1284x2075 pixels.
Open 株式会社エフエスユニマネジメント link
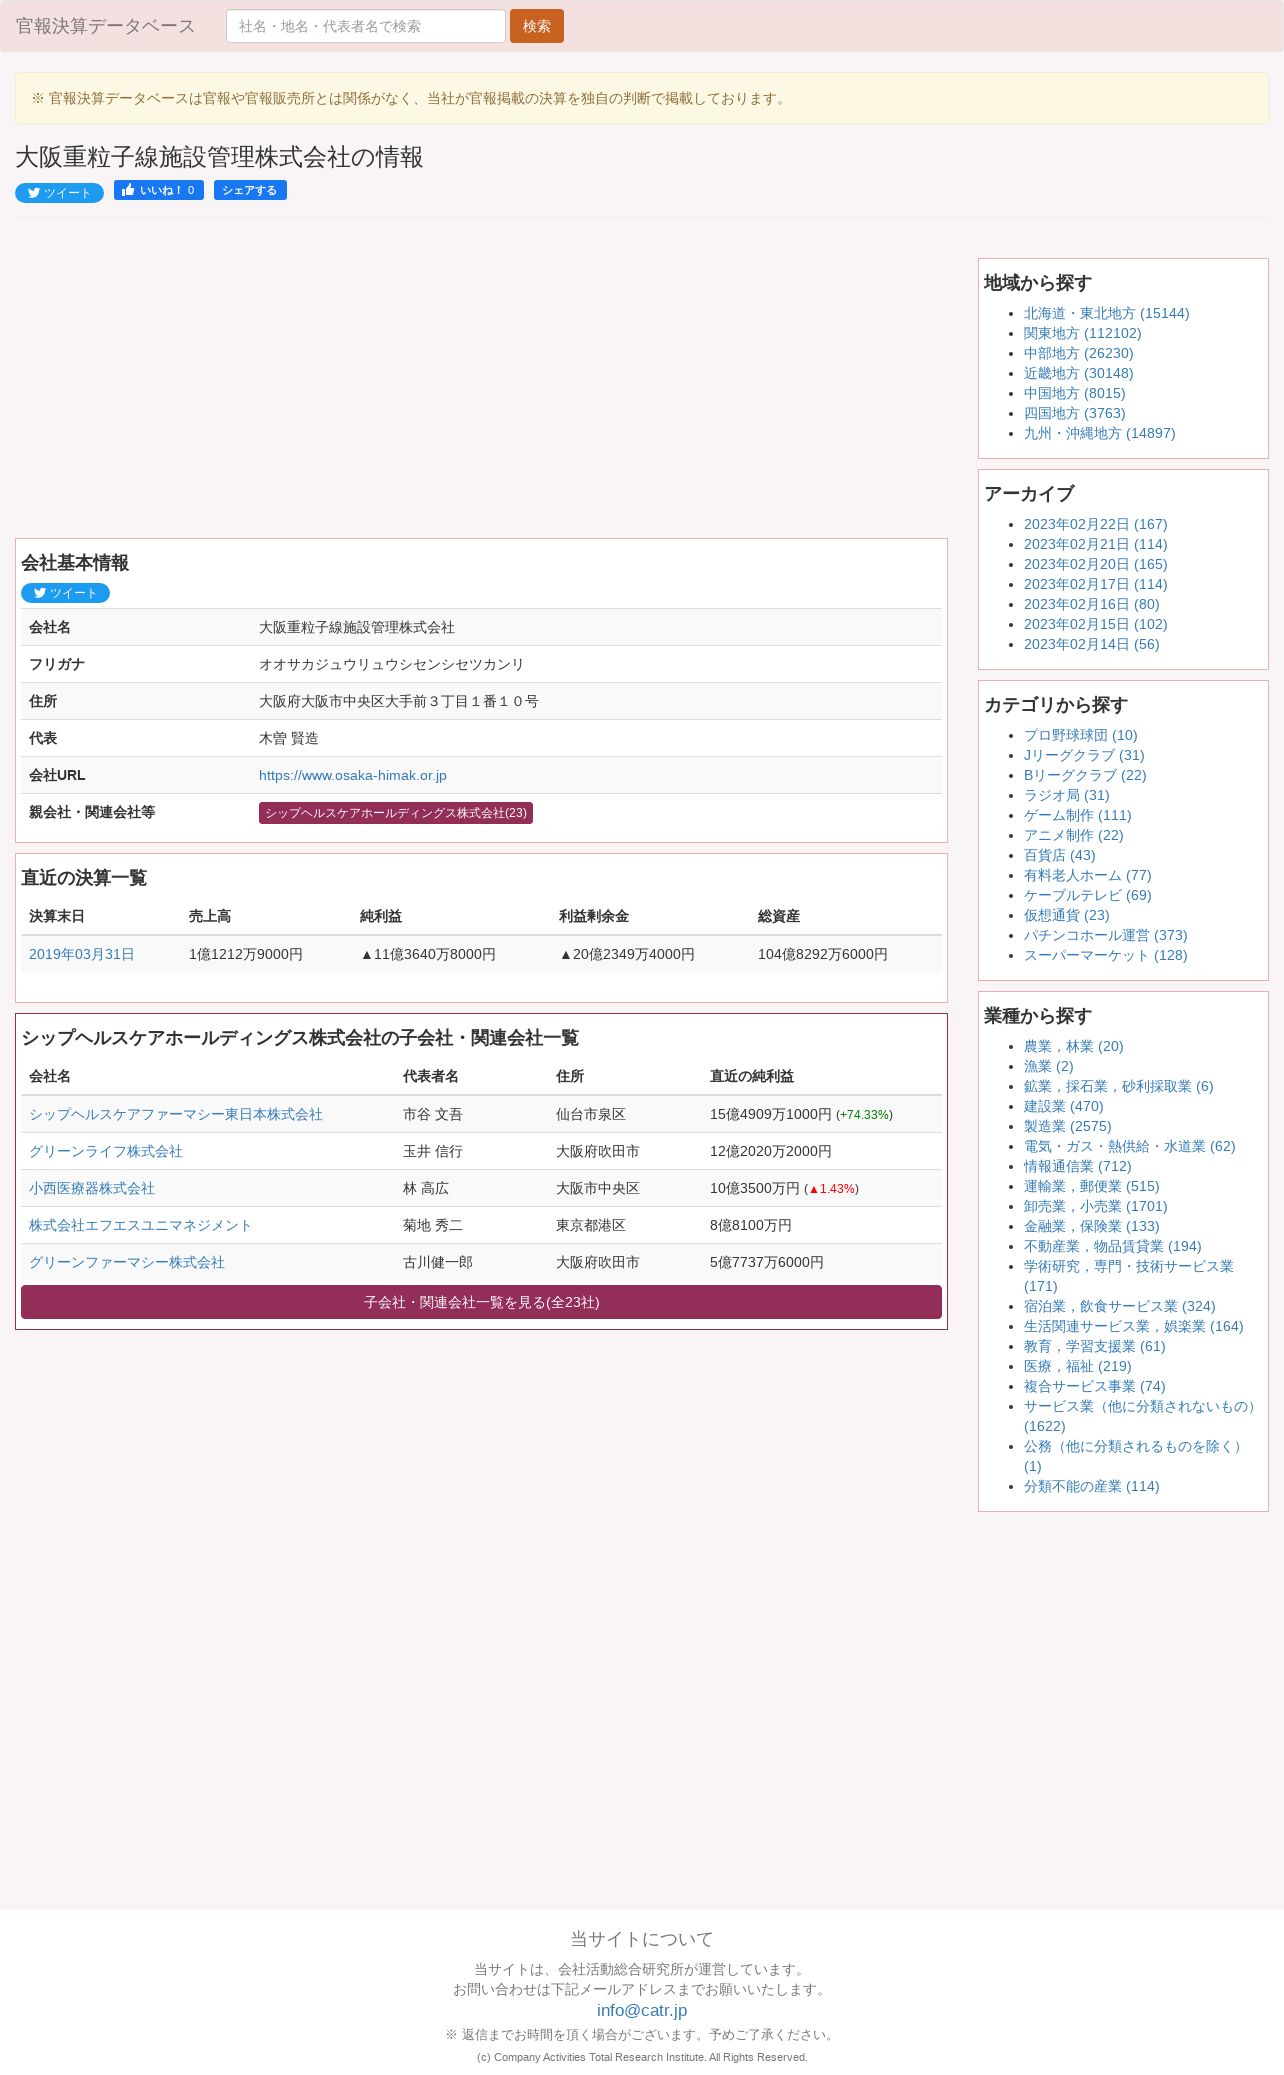click(140, 1225)
